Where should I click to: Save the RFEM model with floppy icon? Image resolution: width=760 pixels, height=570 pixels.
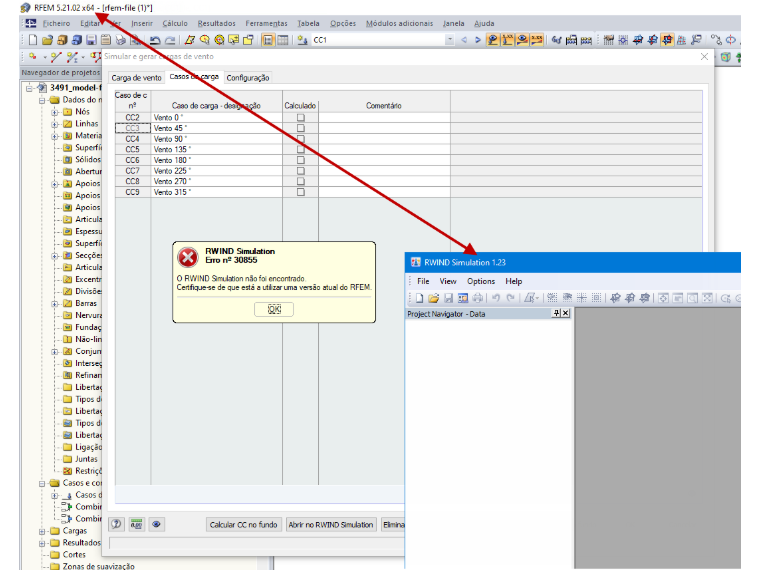point(91,40)
